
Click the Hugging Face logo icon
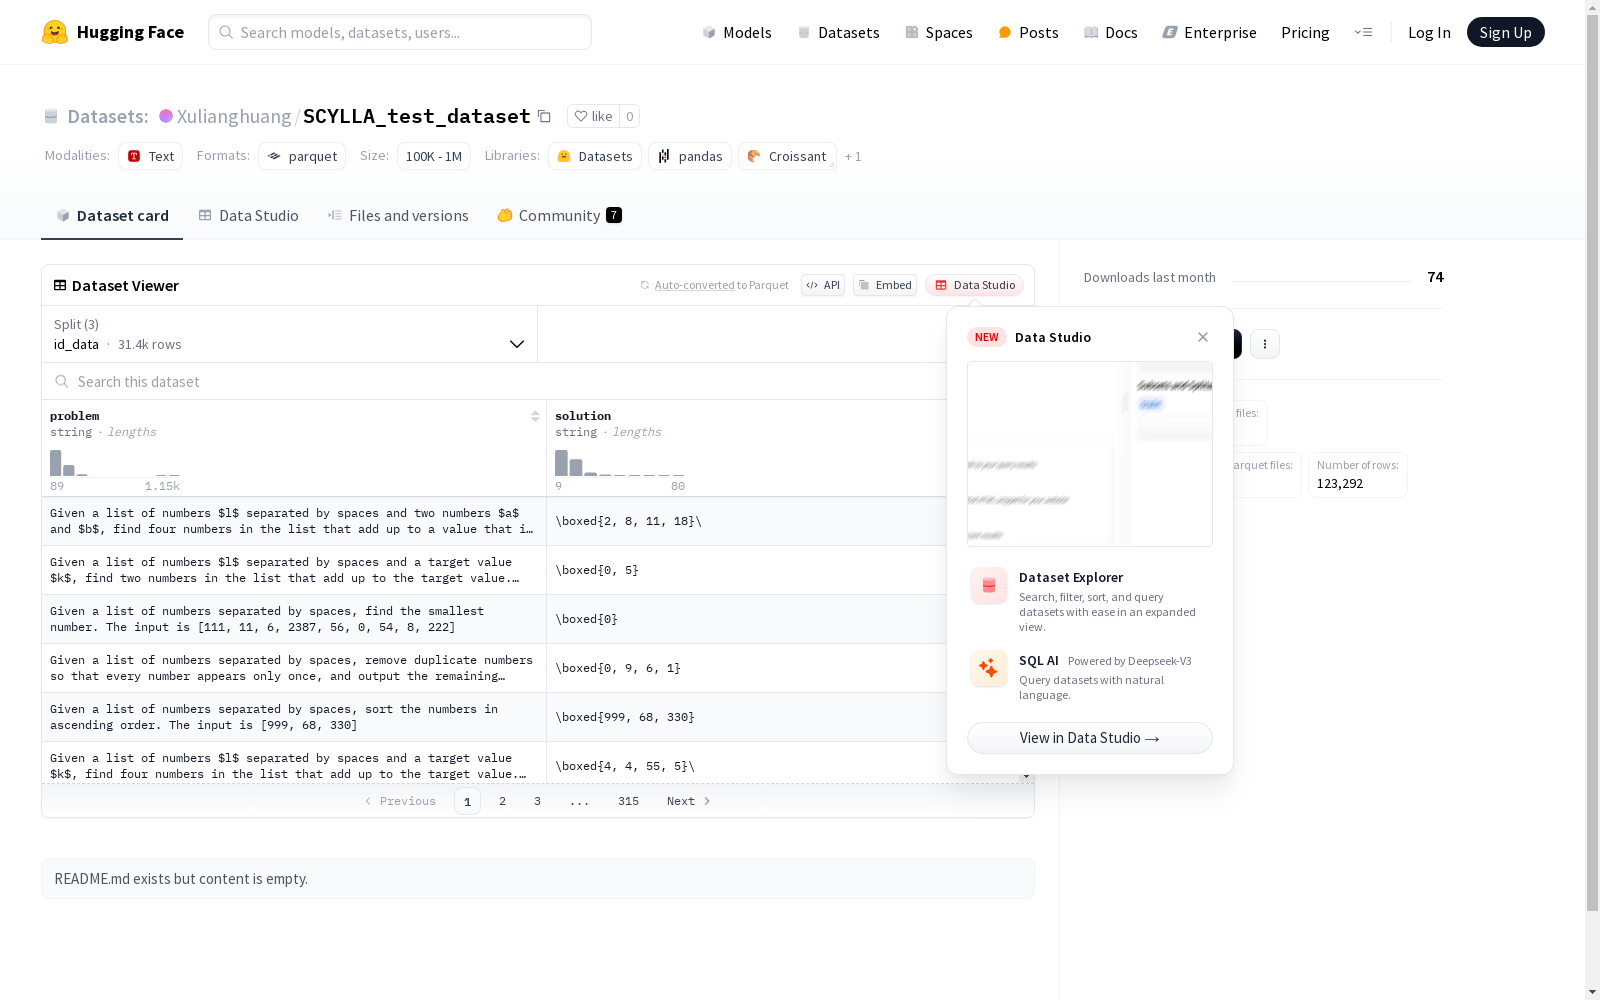(55, 32)
